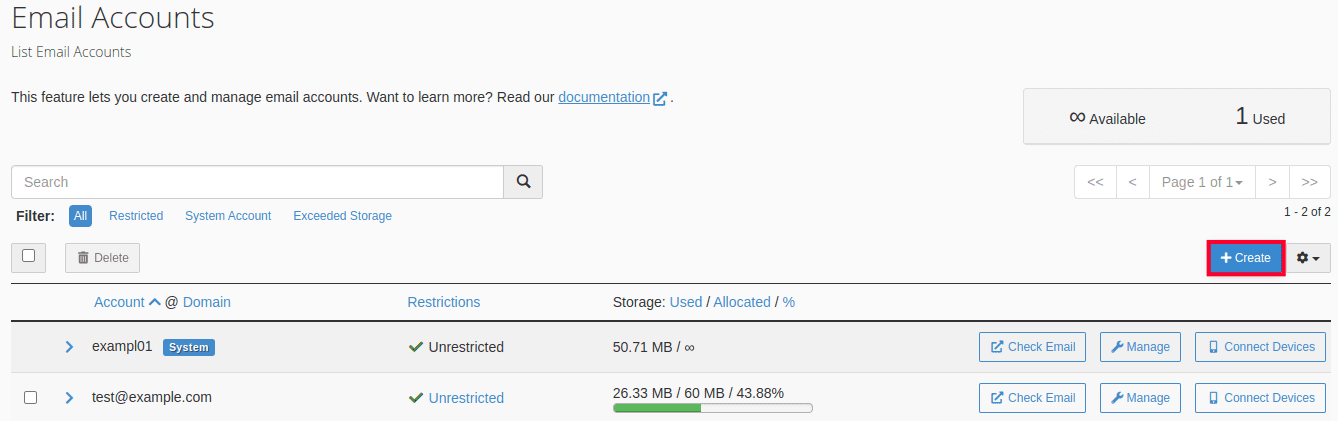Select the test@example.com row checkbox
Viewport: 1338px width, 421px height.
[x=30, y=397]
